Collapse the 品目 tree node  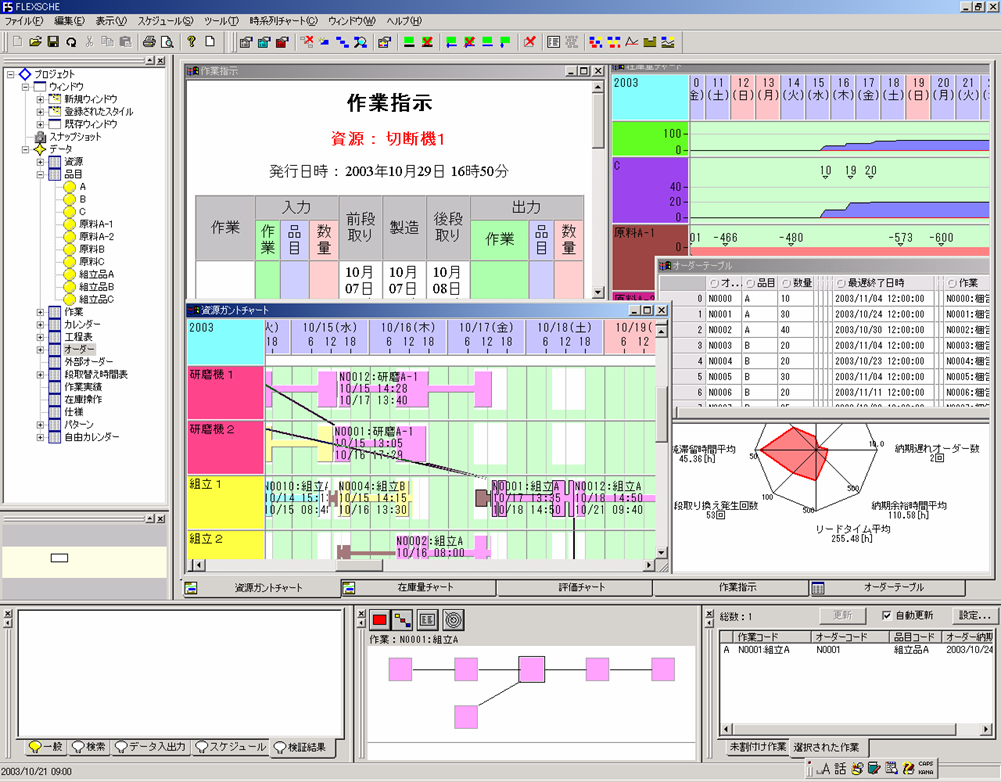41,174
